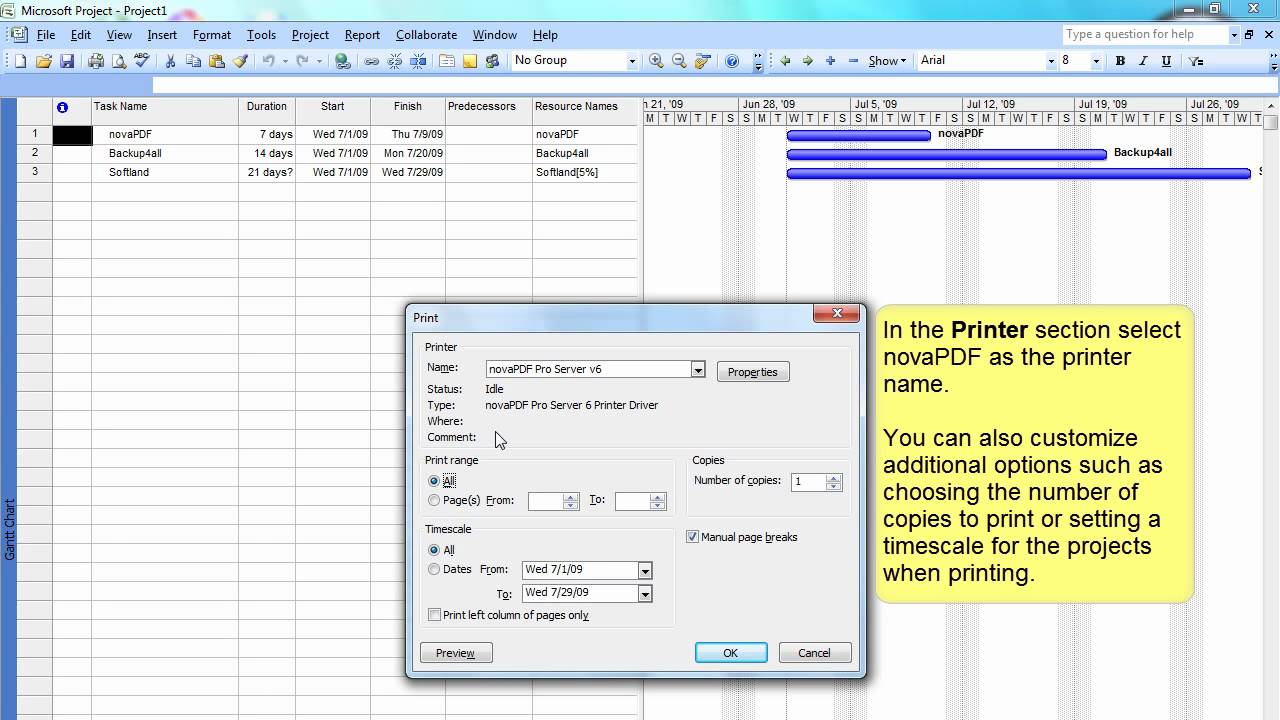Click the Redo arrow icon
The image size is (1280, 720).
point(302,61)
